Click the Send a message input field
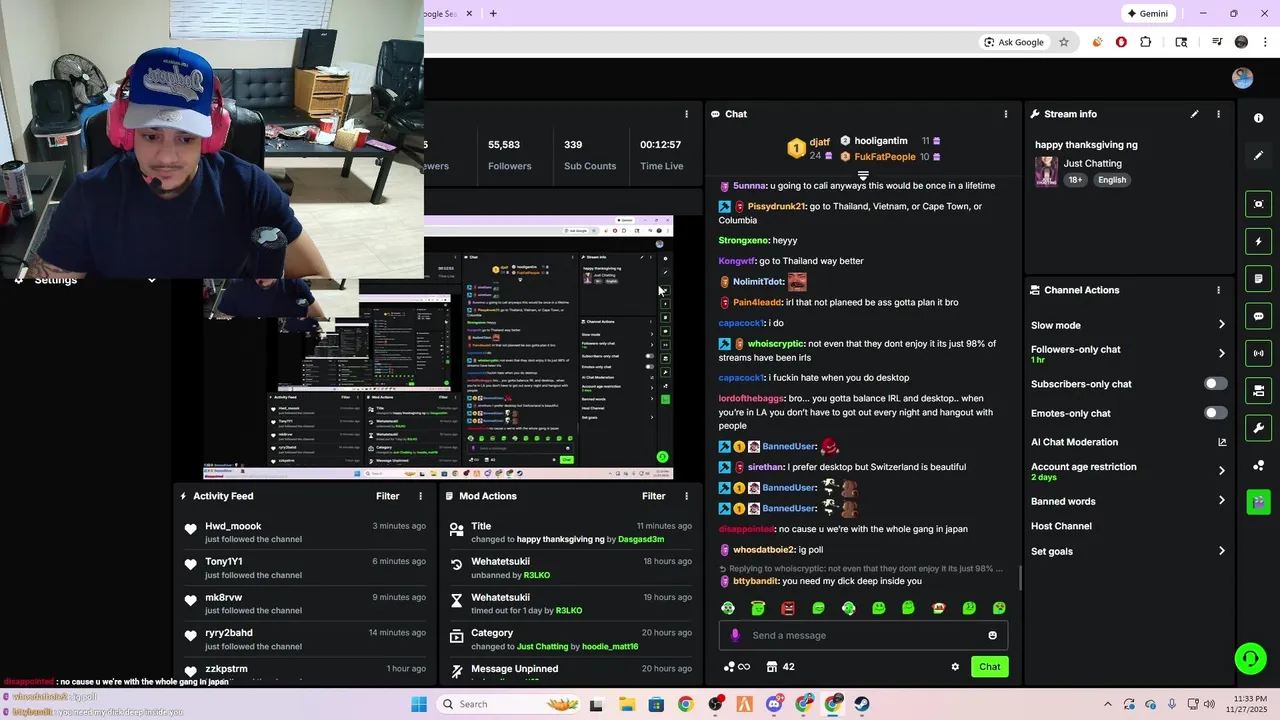Image resolution: width=1280 pixels, height=720 pixels. pos(863,635)
